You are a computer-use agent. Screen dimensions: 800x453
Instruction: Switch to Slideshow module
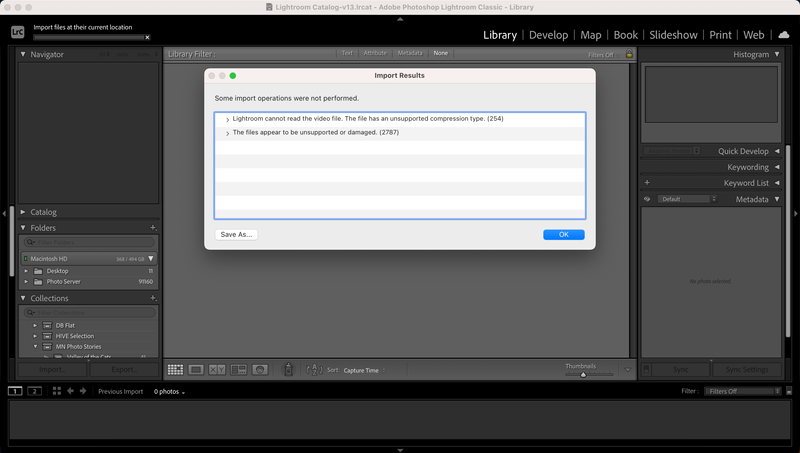click(673, 35)
